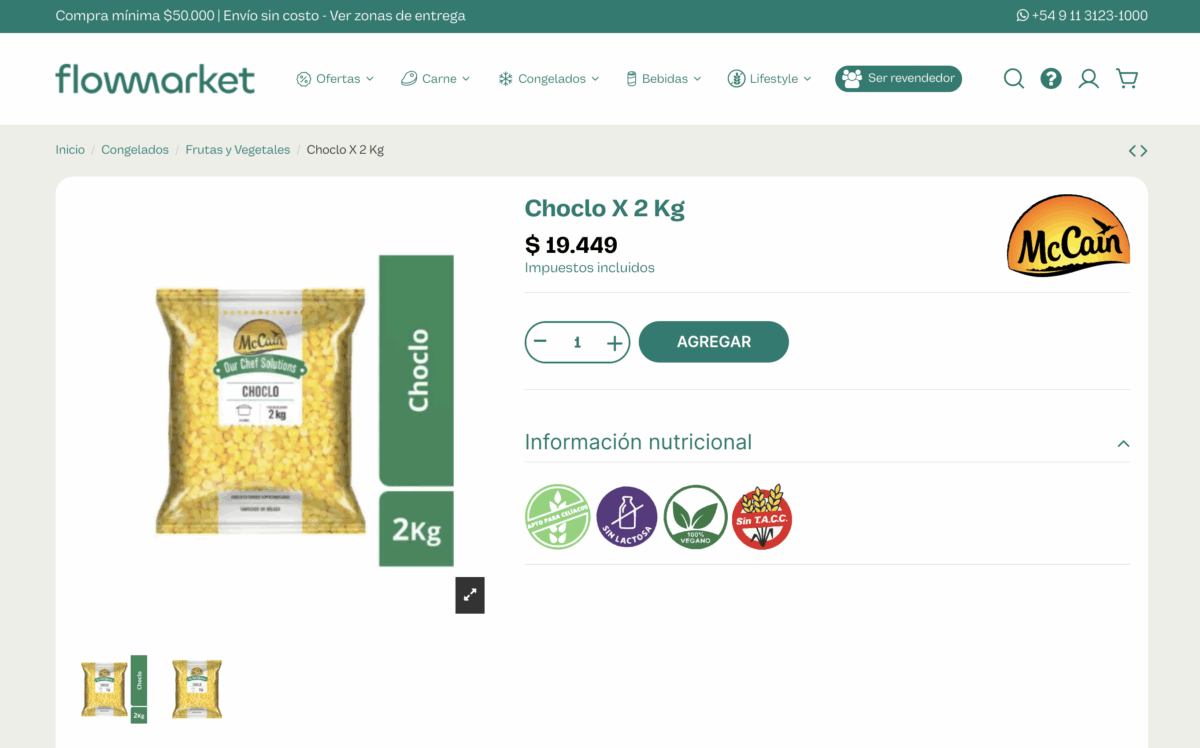Decrease quantity with the minus button

pyautogui.click(x=541, y=342)
